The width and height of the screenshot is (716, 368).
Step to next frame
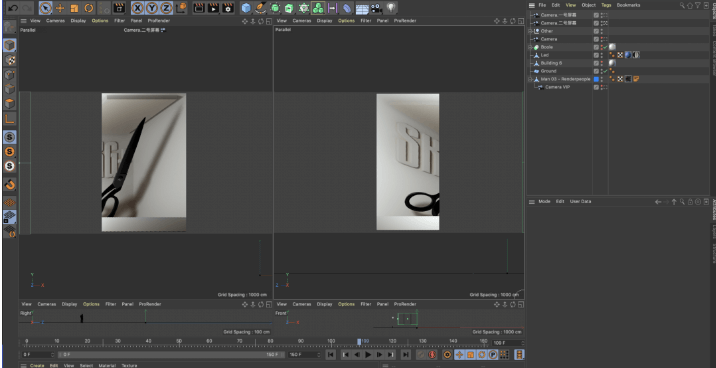(x=379, y=355)
